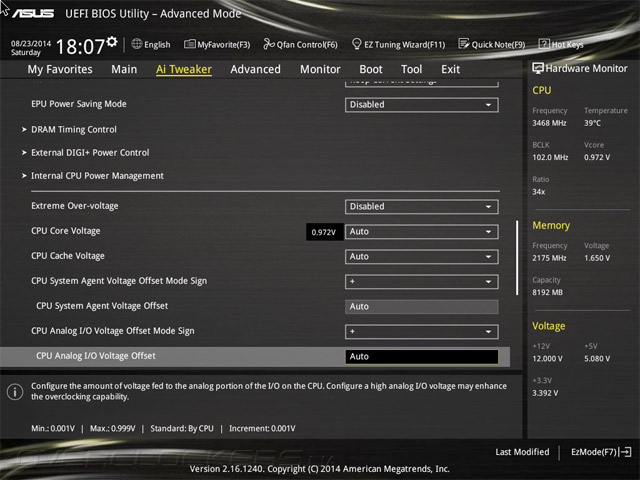This screenshot has height=480, width=640.
Task: Select CPU Cache Voltage label
Action: point(68,256)
